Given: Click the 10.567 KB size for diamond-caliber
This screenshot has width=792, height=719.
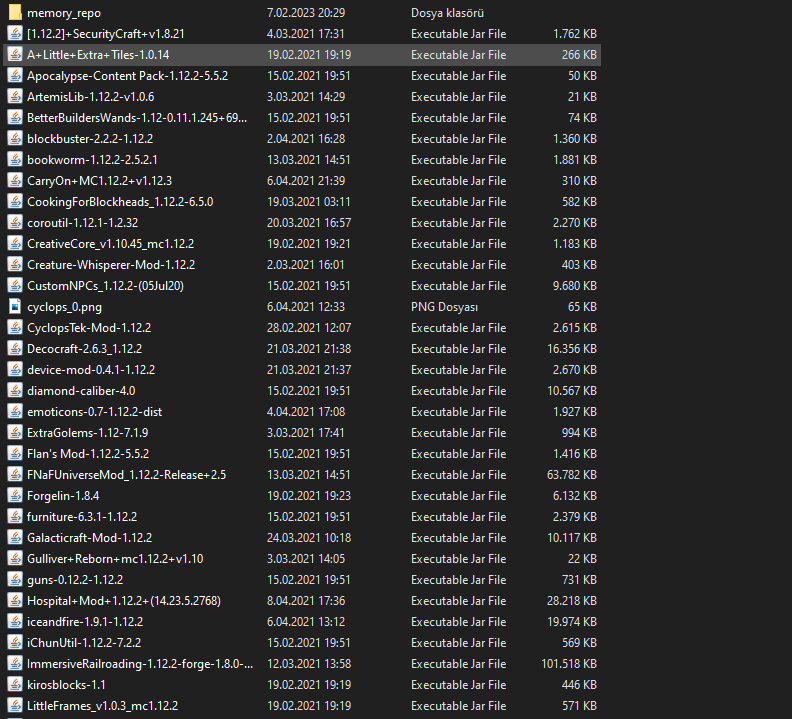Looking at the screenshot, I should coord(572,391).
